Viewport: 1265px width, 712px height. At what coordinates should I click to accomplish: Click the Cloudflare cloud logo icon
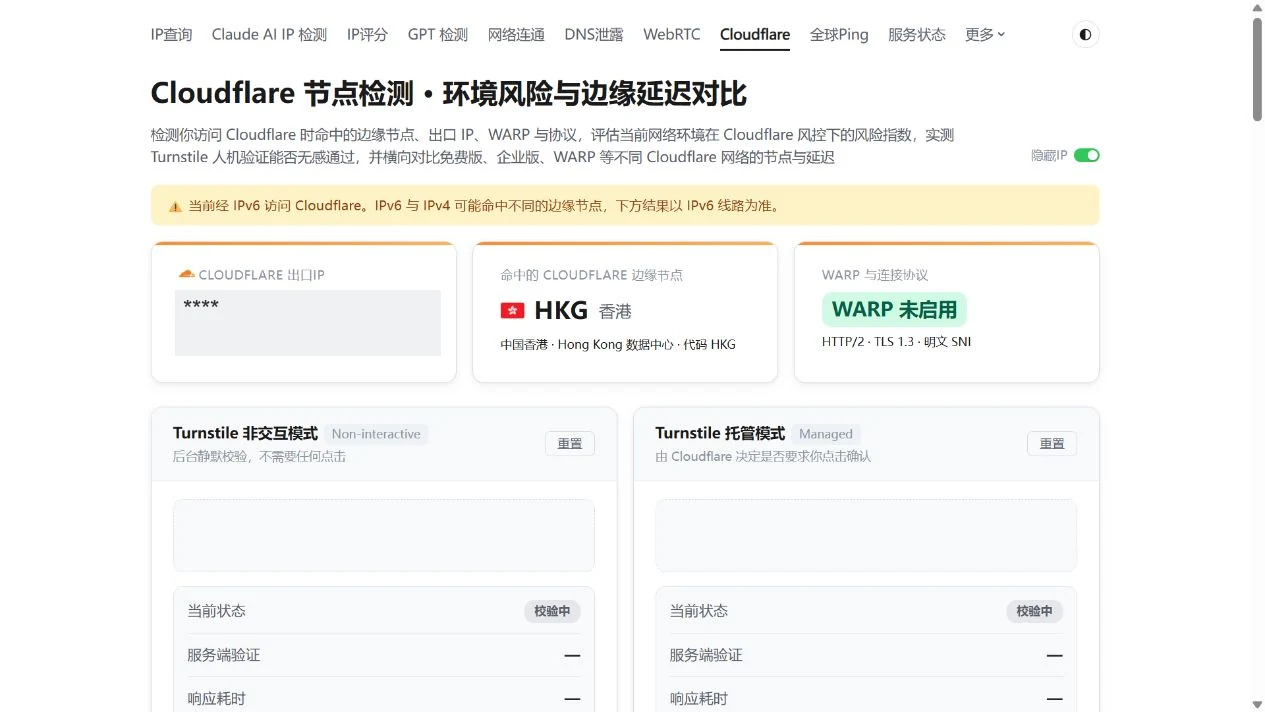[x=186, y=274]
